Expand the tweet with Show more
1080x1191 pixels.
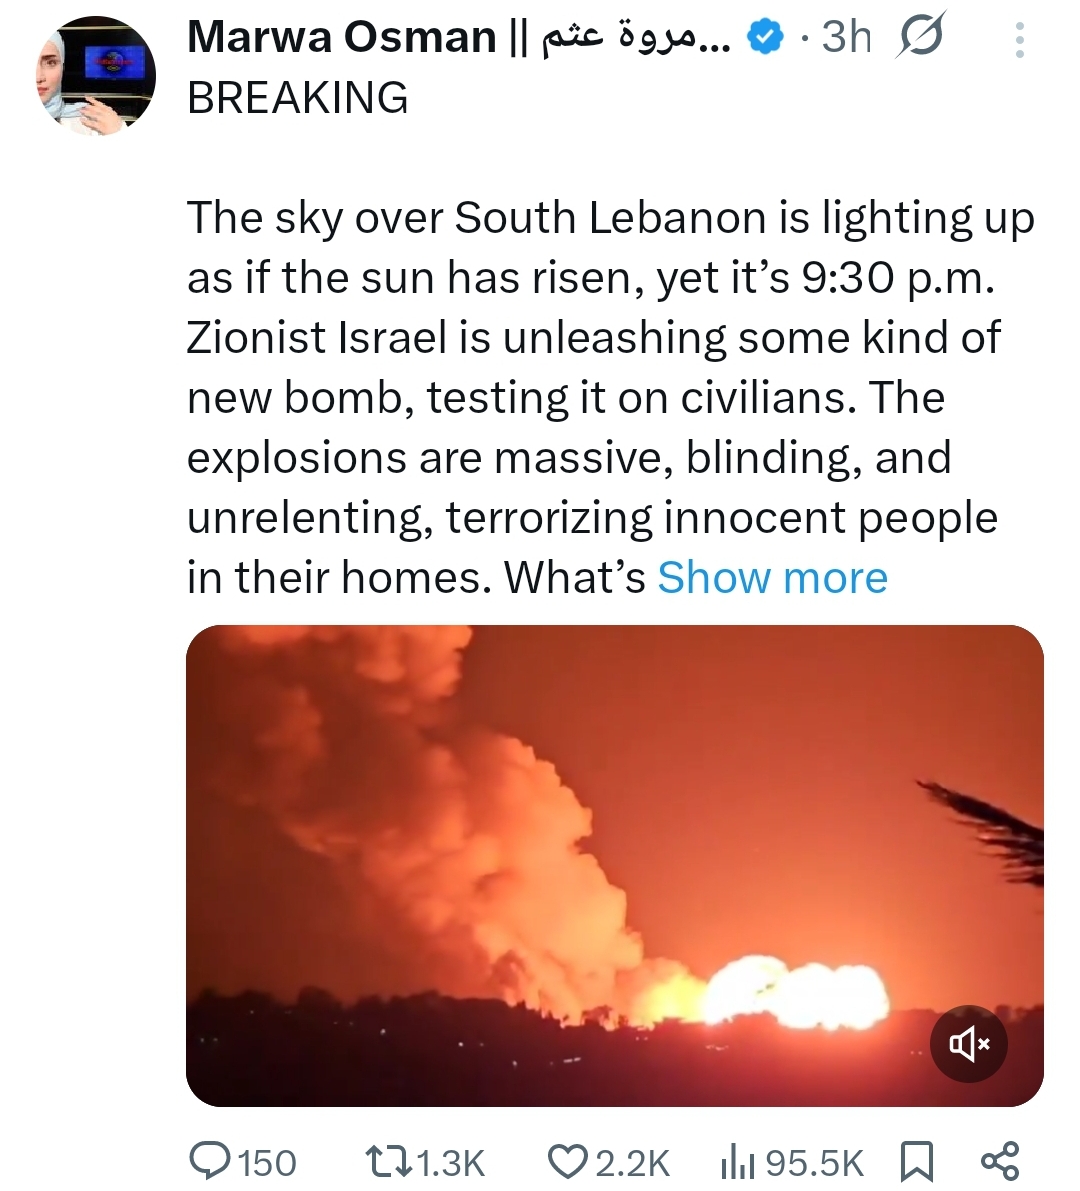[772, 578]
